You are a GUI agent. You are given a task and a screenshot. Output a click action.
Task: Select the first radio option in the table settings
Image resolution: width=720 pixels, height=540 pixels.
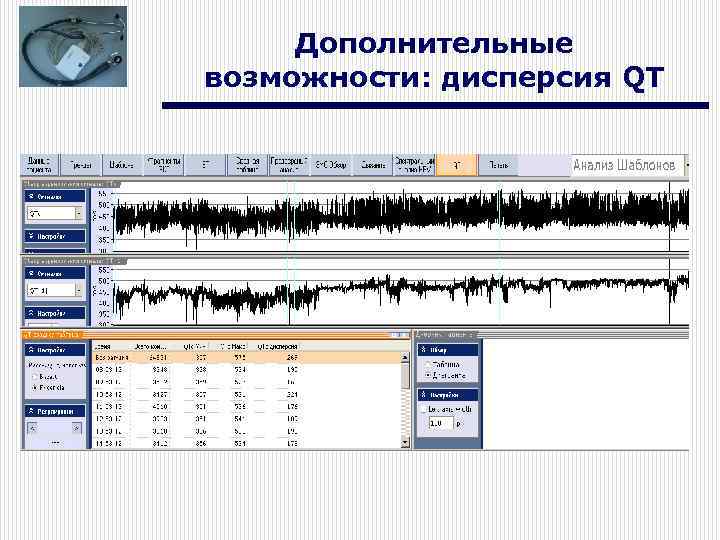34,377
